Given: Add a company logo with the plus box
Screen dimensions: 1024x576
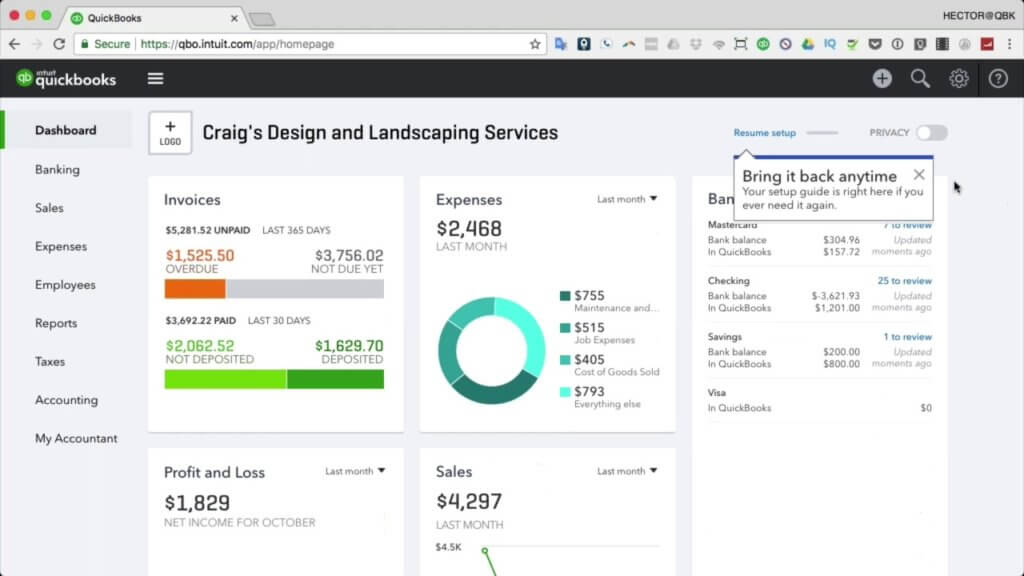Looking at the screenshot, I should click(x=170, y=133).
